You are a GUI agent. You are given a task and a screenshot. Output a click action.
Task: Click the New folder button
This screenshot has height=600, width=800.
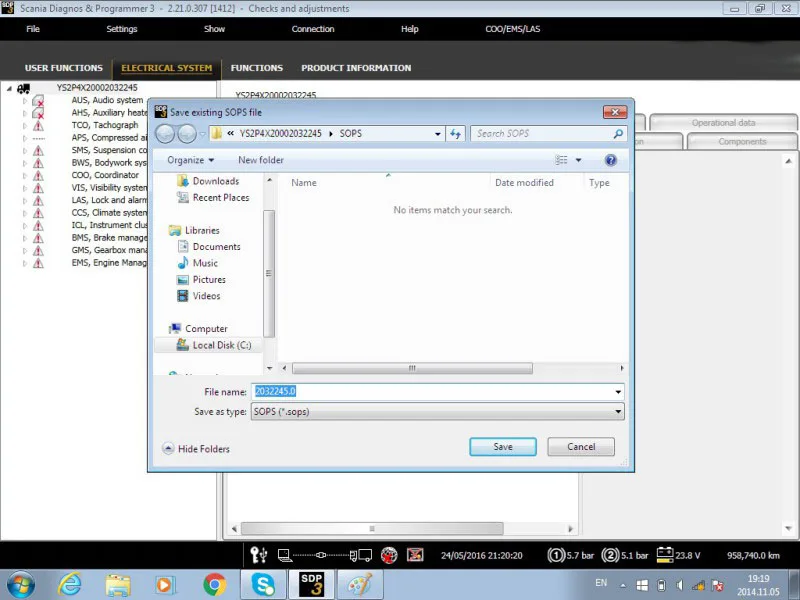[261, 160]
